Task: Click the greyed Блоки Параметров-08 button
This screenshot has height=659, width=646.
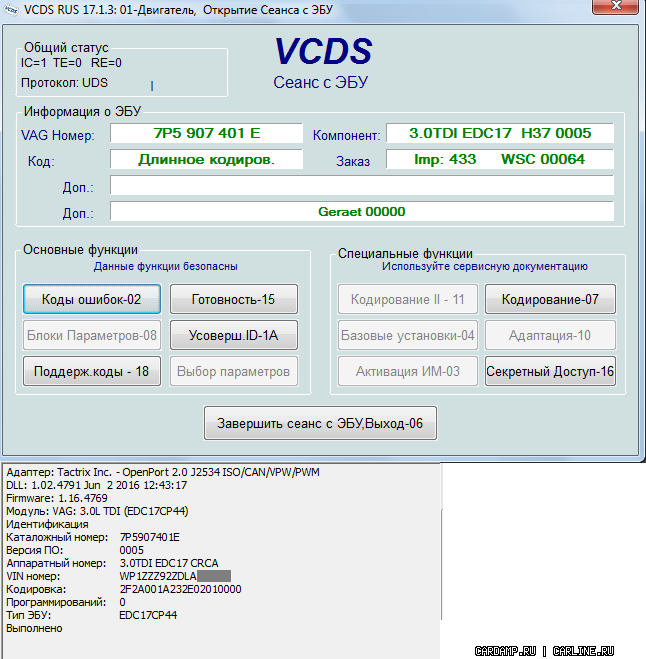Action: (91, 335)
